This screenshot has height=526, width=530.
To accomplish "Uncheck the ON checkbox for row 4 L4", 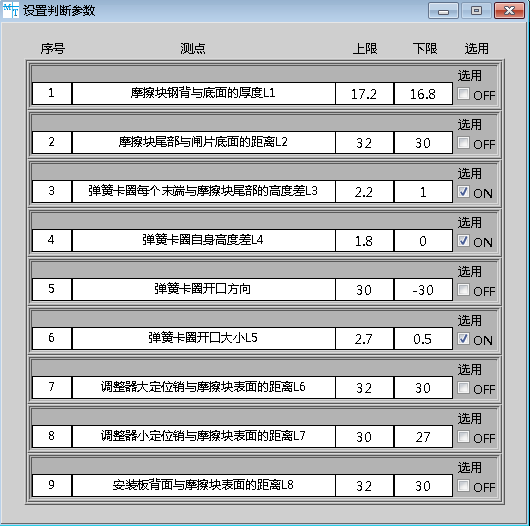I will click(x=463, y=241).
